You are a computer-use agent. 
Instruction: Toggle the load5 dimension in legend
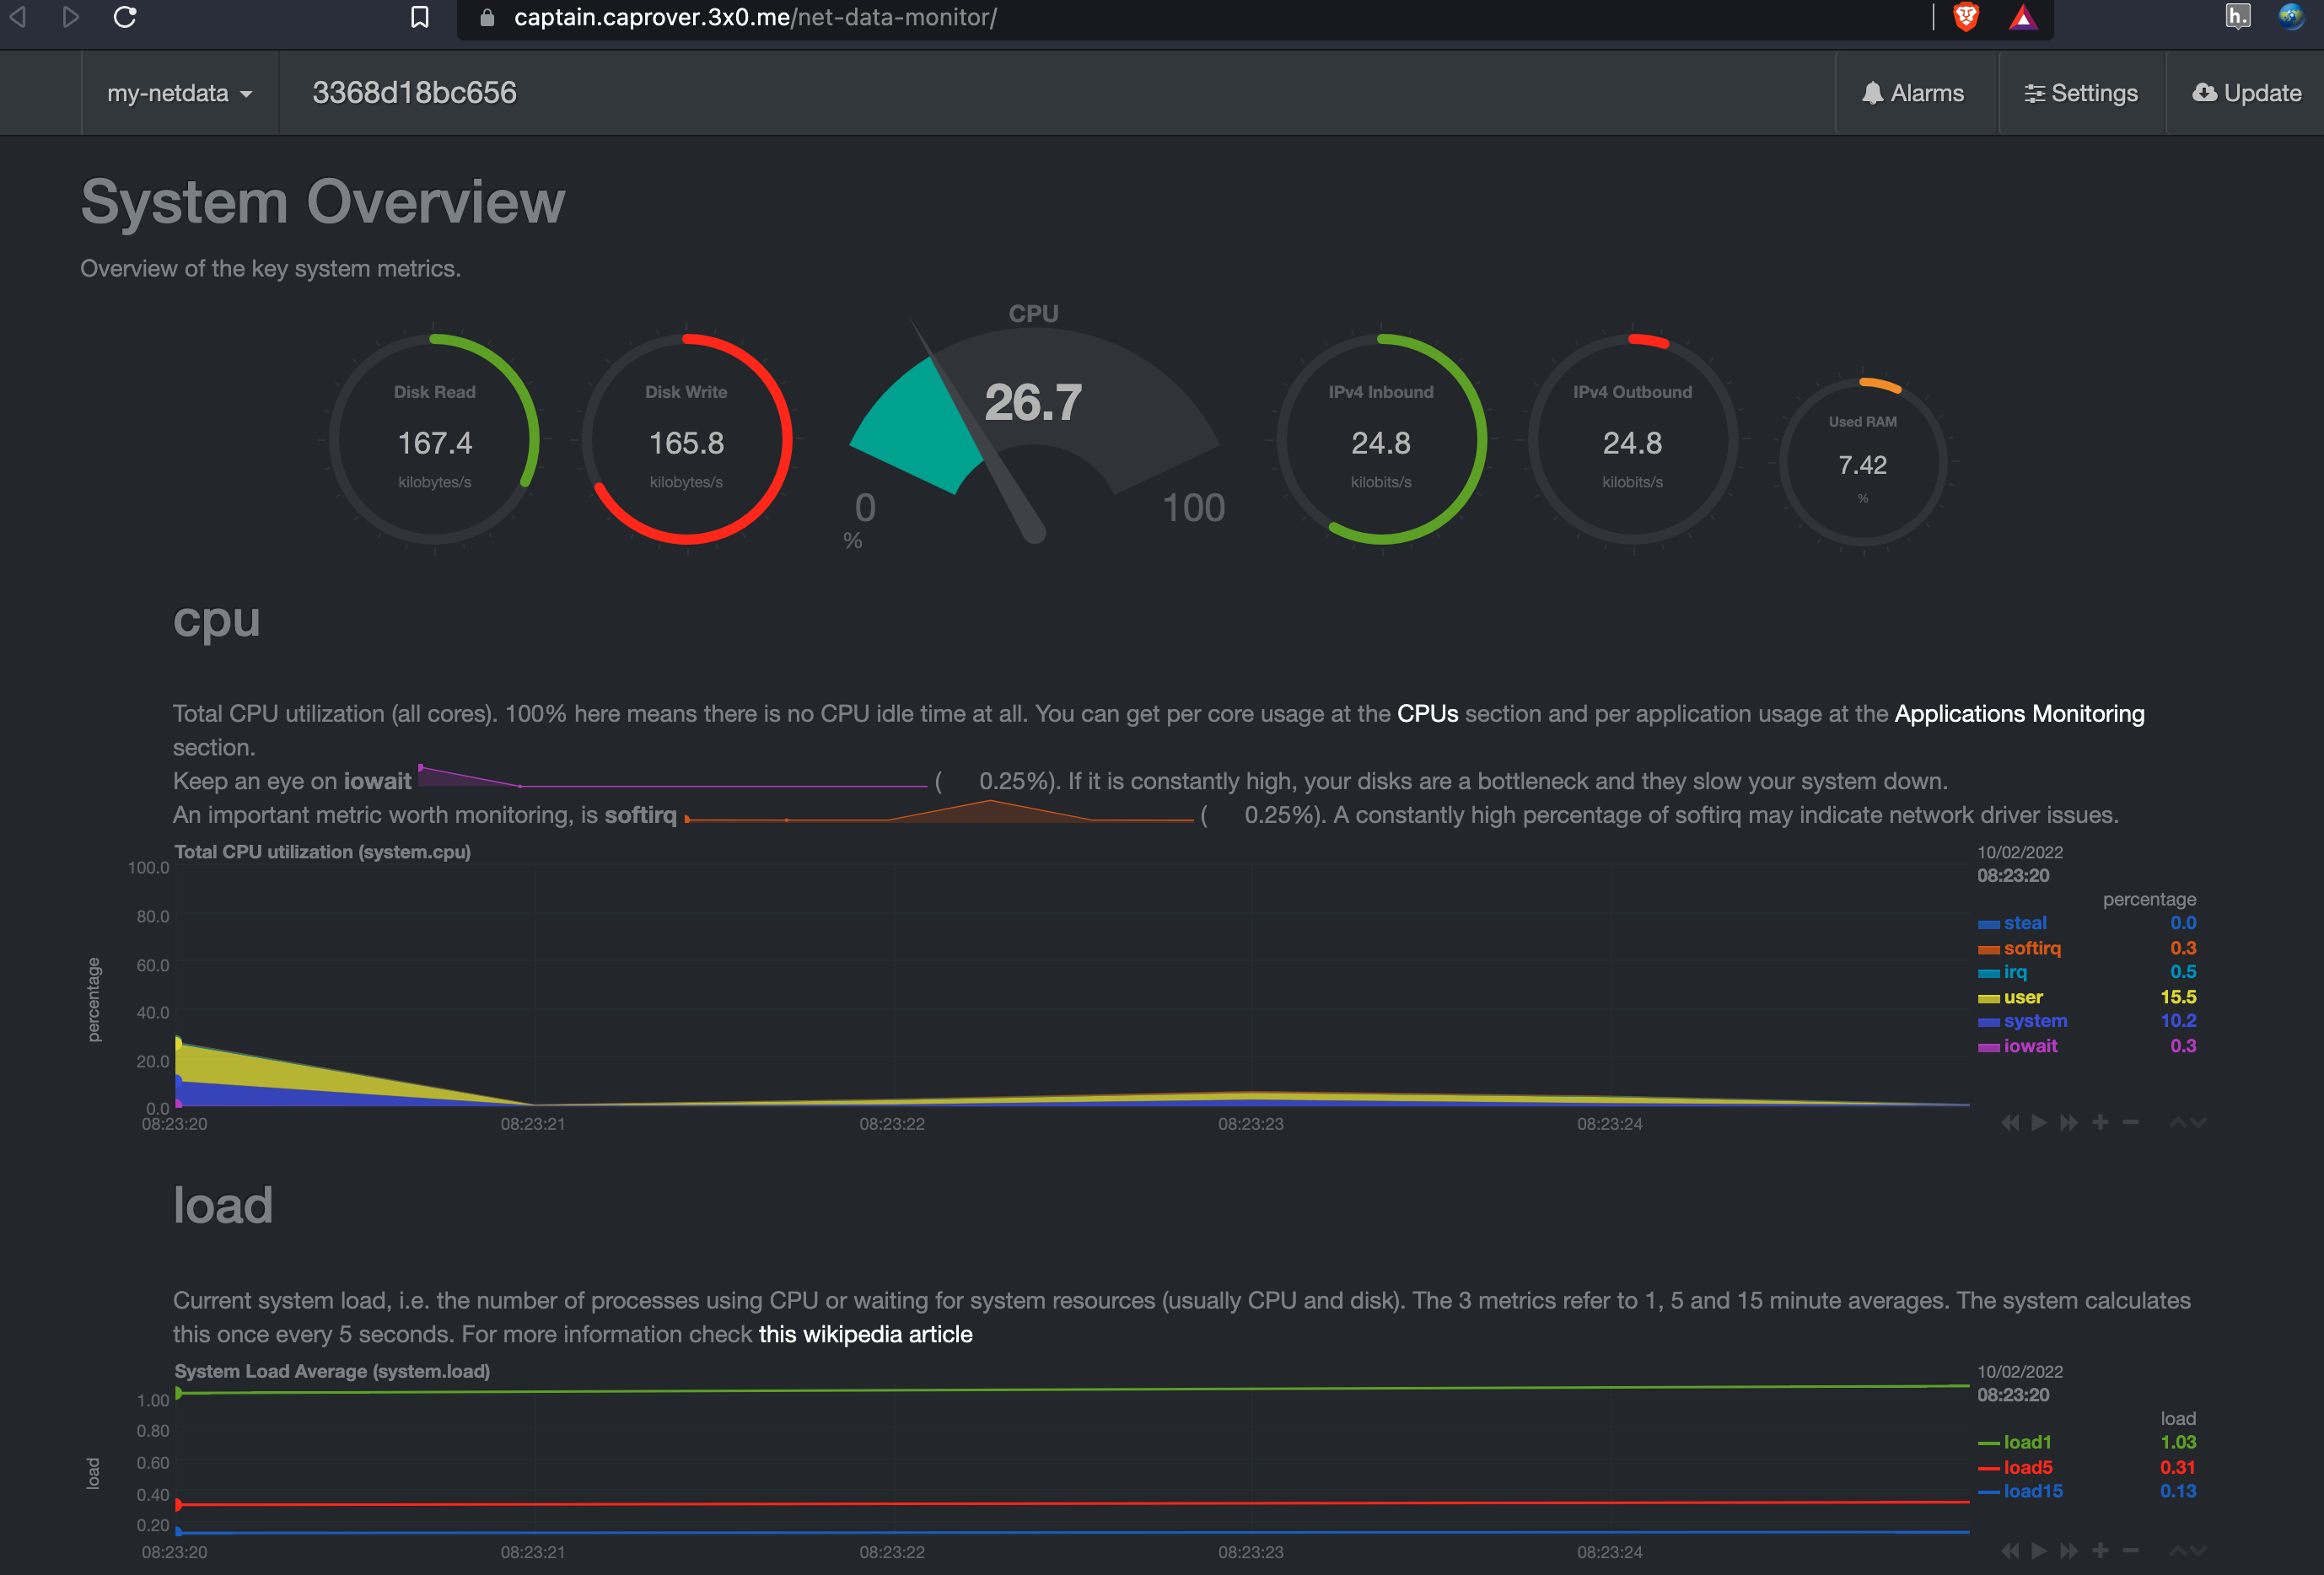coord(2028,1467)
